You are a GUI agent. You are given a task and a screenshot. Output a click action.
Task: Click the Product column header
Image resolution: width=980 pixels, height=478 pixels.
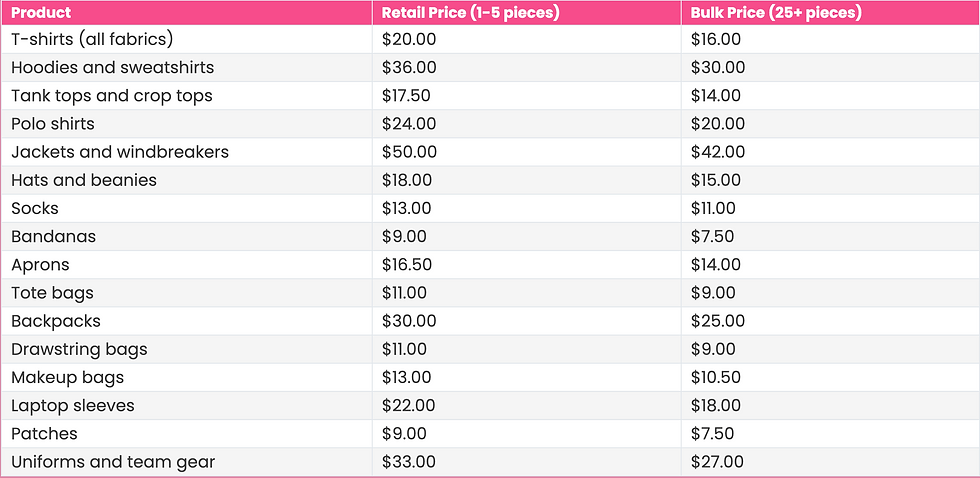point(41,13)
